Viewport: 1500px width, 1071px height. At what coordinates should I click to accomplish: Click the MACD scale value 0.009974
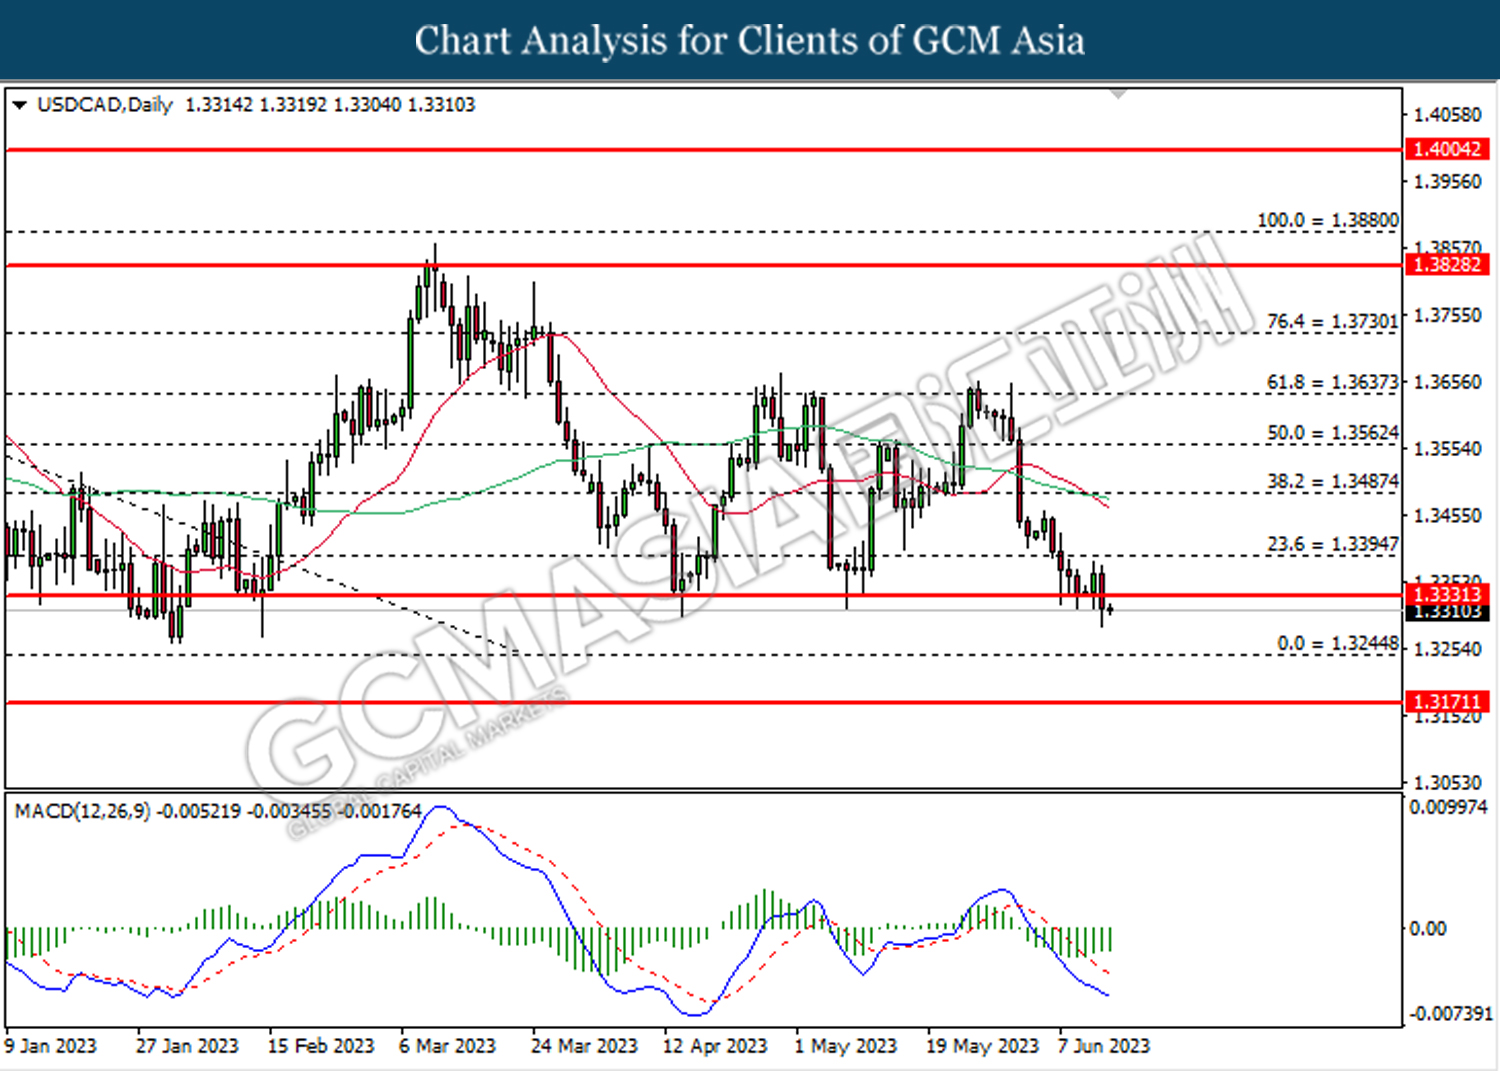tap(1449, 807)
